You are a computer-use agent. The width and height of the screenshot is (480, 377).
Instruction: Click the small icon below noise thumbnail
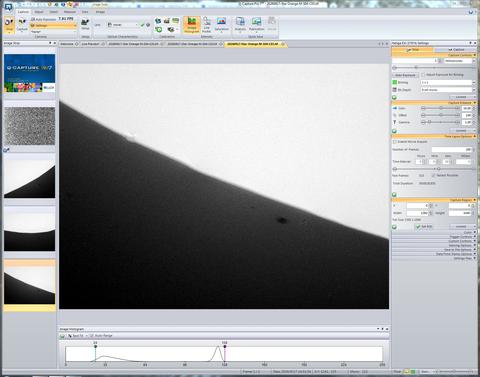pos(6,150)
